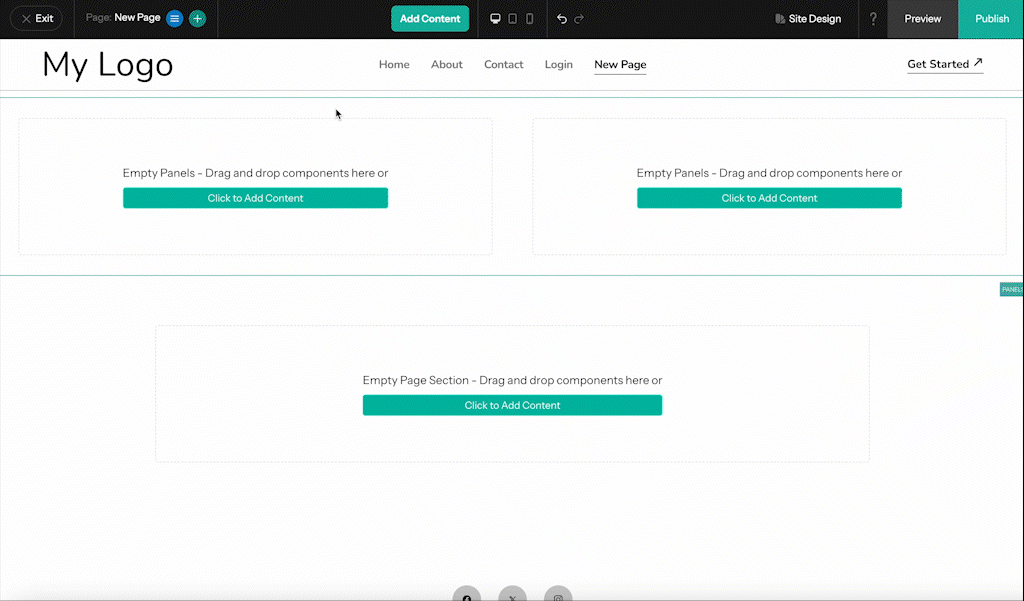
Task: Add a new page with the plus icon
Action: [197, 18]
